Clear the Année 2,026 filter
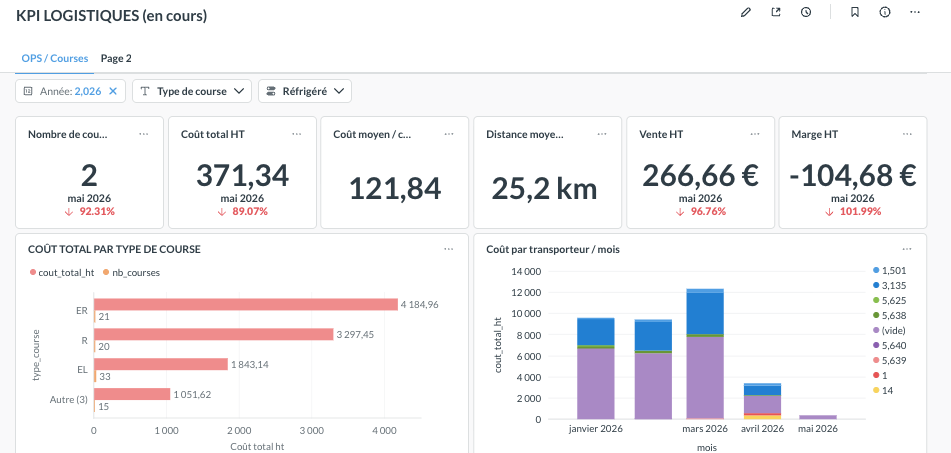The height and width of the screenshot is (453, 951). point(113,91)
